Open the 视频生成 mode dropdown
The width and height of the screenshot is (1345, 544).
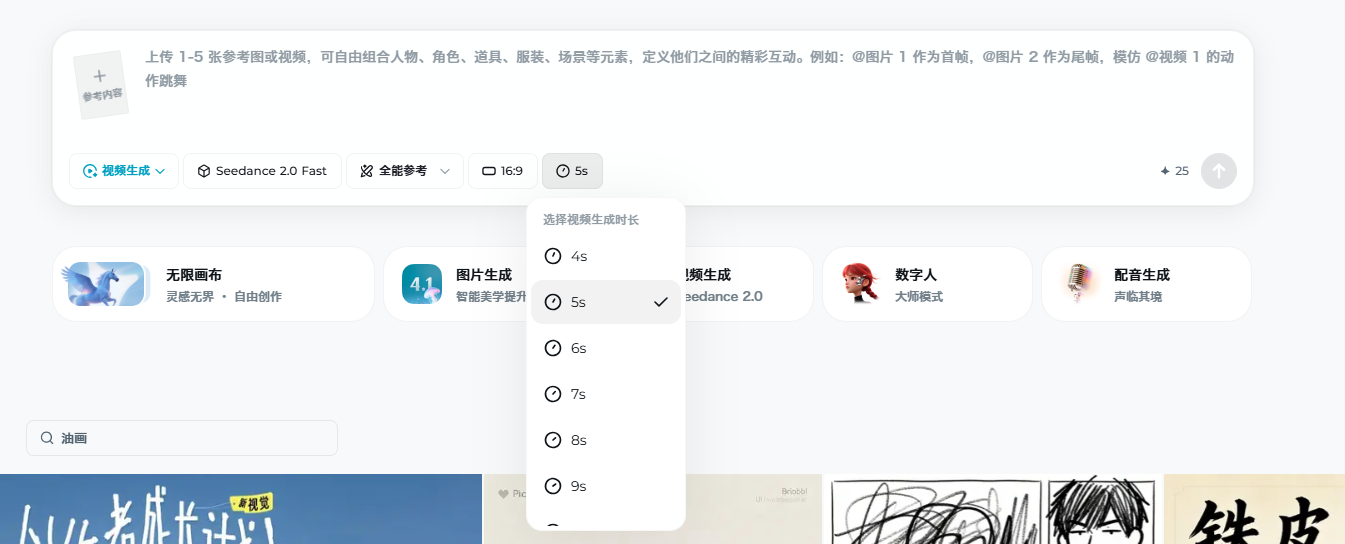pyautogui.click(x=124, y=171)
